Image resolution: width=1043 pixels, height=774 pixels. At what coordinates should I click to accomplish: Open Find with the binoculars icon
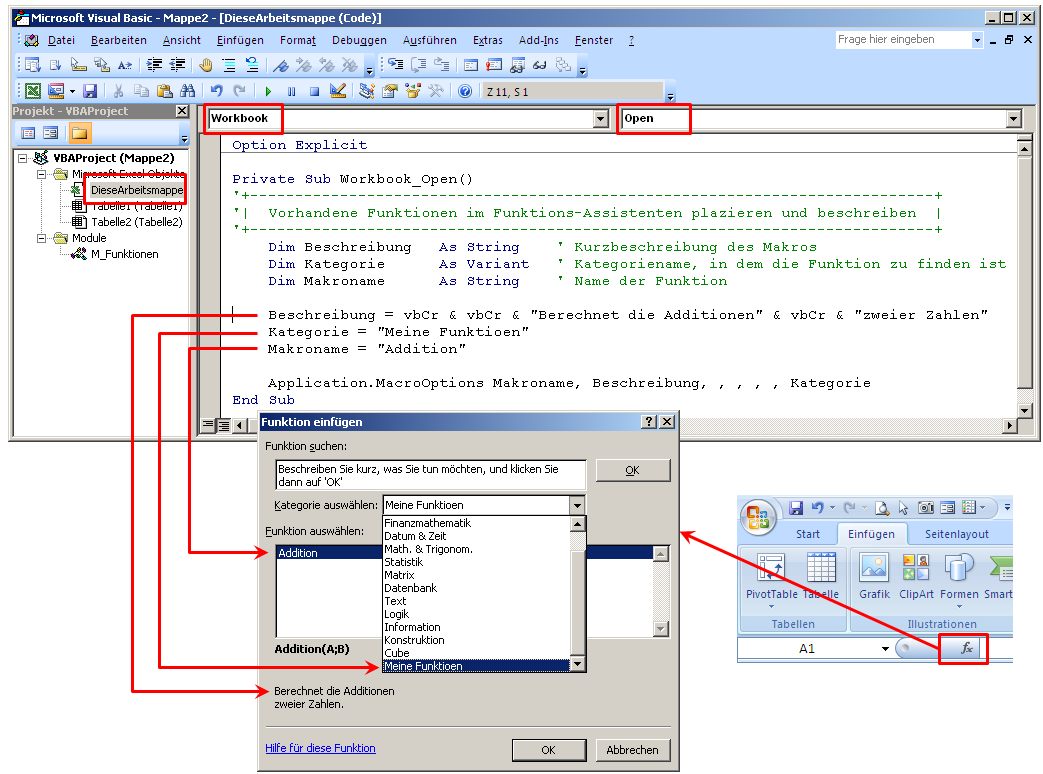coord(188,91)
